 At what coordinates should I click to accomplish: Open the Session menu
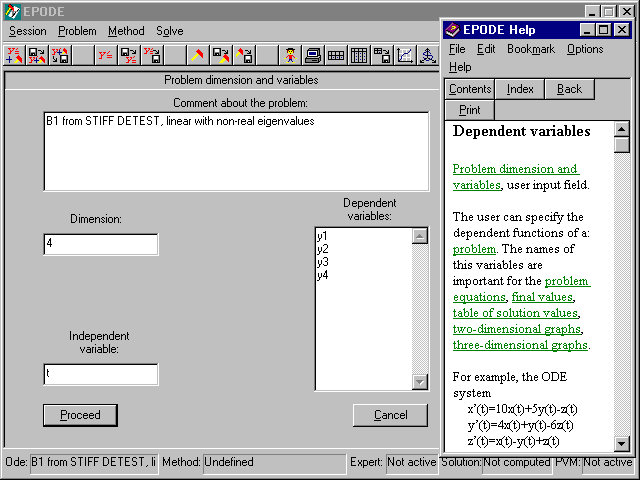[27, 31]
